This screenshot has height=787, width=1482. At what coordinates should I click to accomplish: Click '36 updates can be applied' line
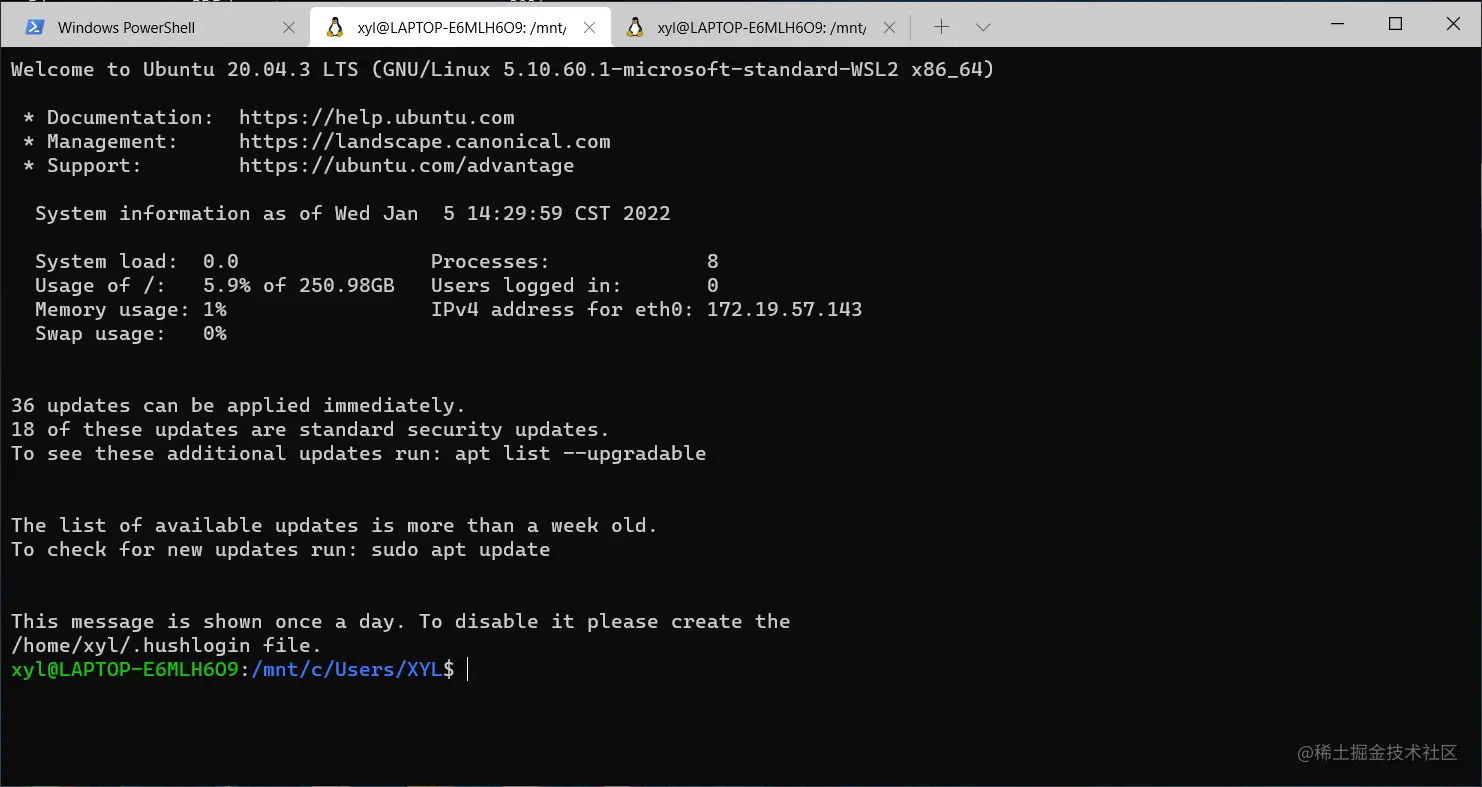click(239, 406)
